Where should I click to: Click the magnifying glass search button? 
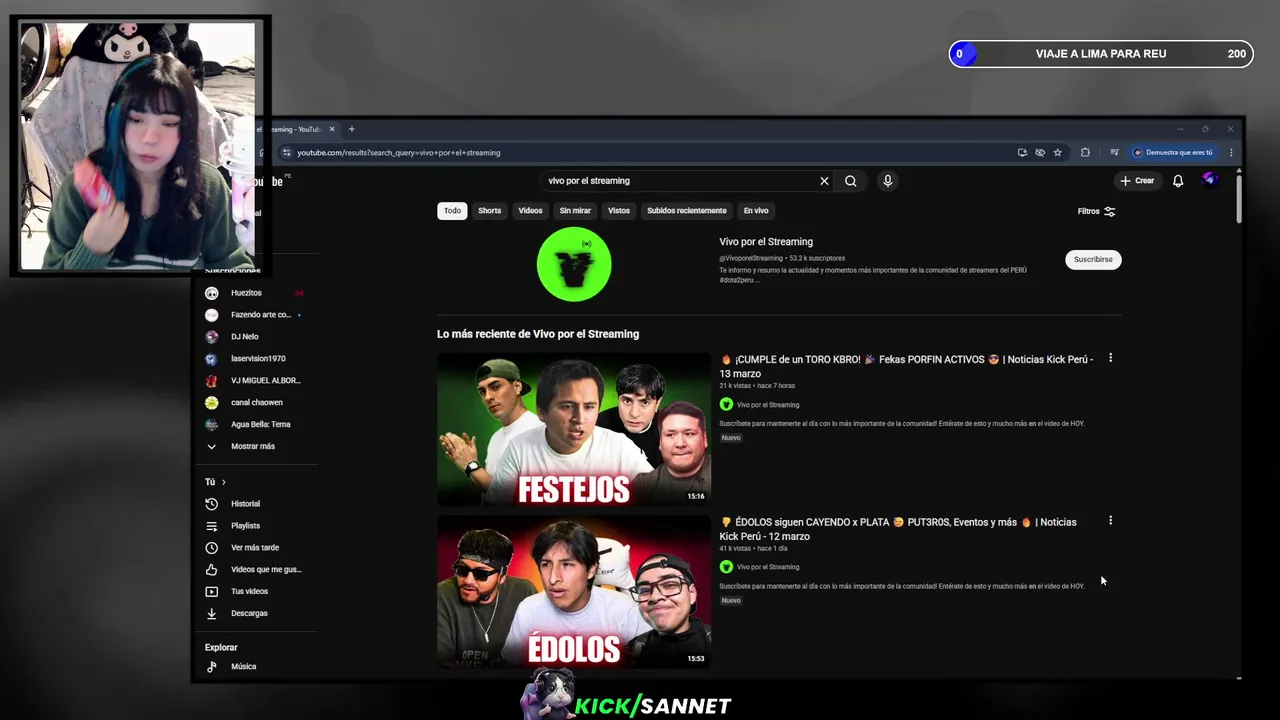coord(850,181)
